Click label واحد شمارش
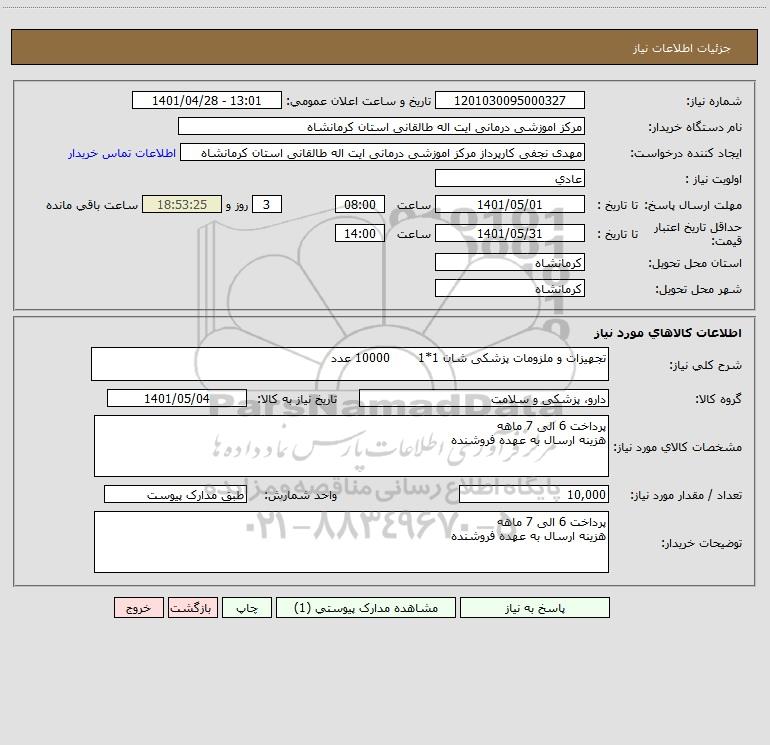Screen dimensions: 770x745 (301, 496)
